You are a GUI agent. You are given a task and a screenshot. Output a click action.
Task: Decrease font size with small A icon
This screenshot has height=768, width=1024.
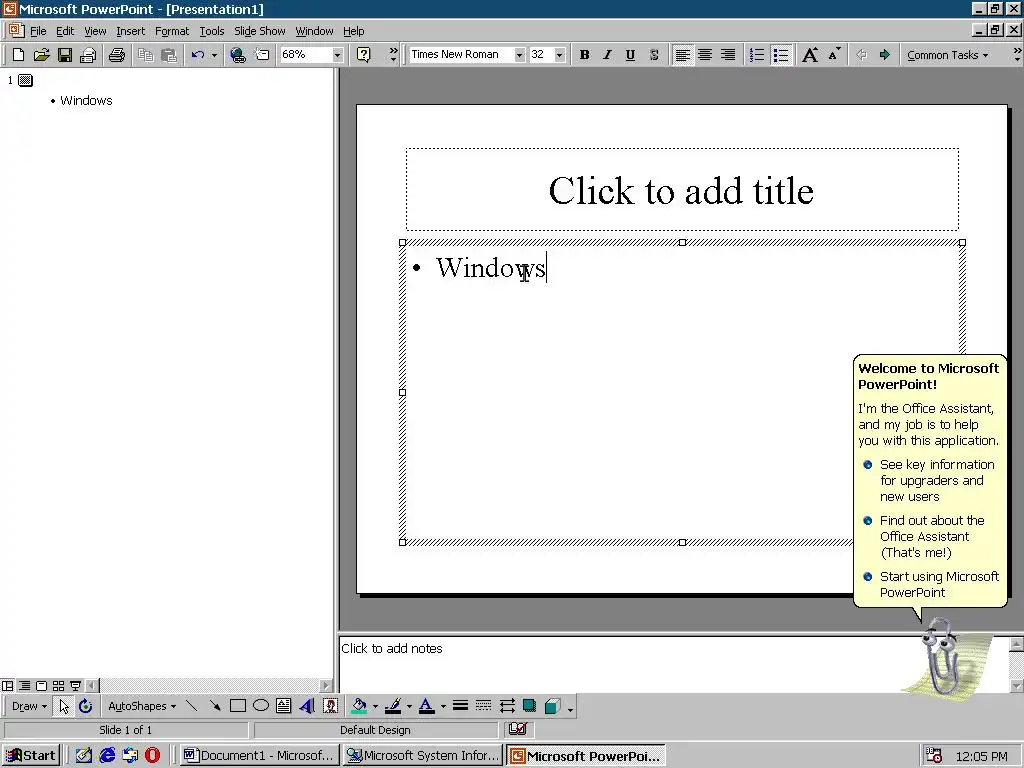pyautogui.click(x=834, y=55)
